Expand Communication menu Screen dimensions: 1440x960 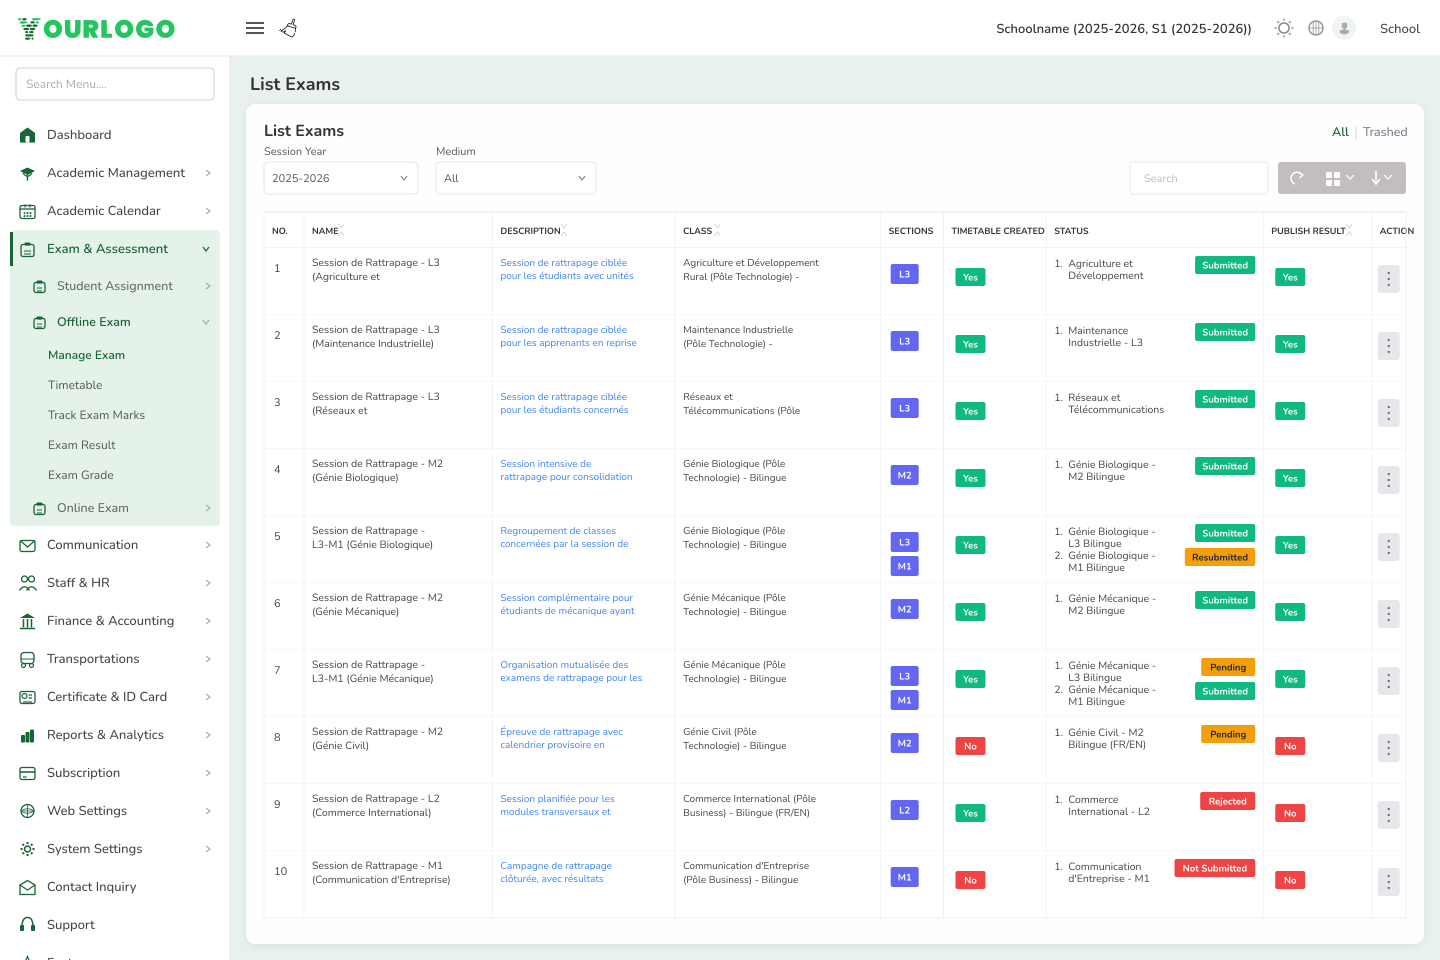[115, 545]
